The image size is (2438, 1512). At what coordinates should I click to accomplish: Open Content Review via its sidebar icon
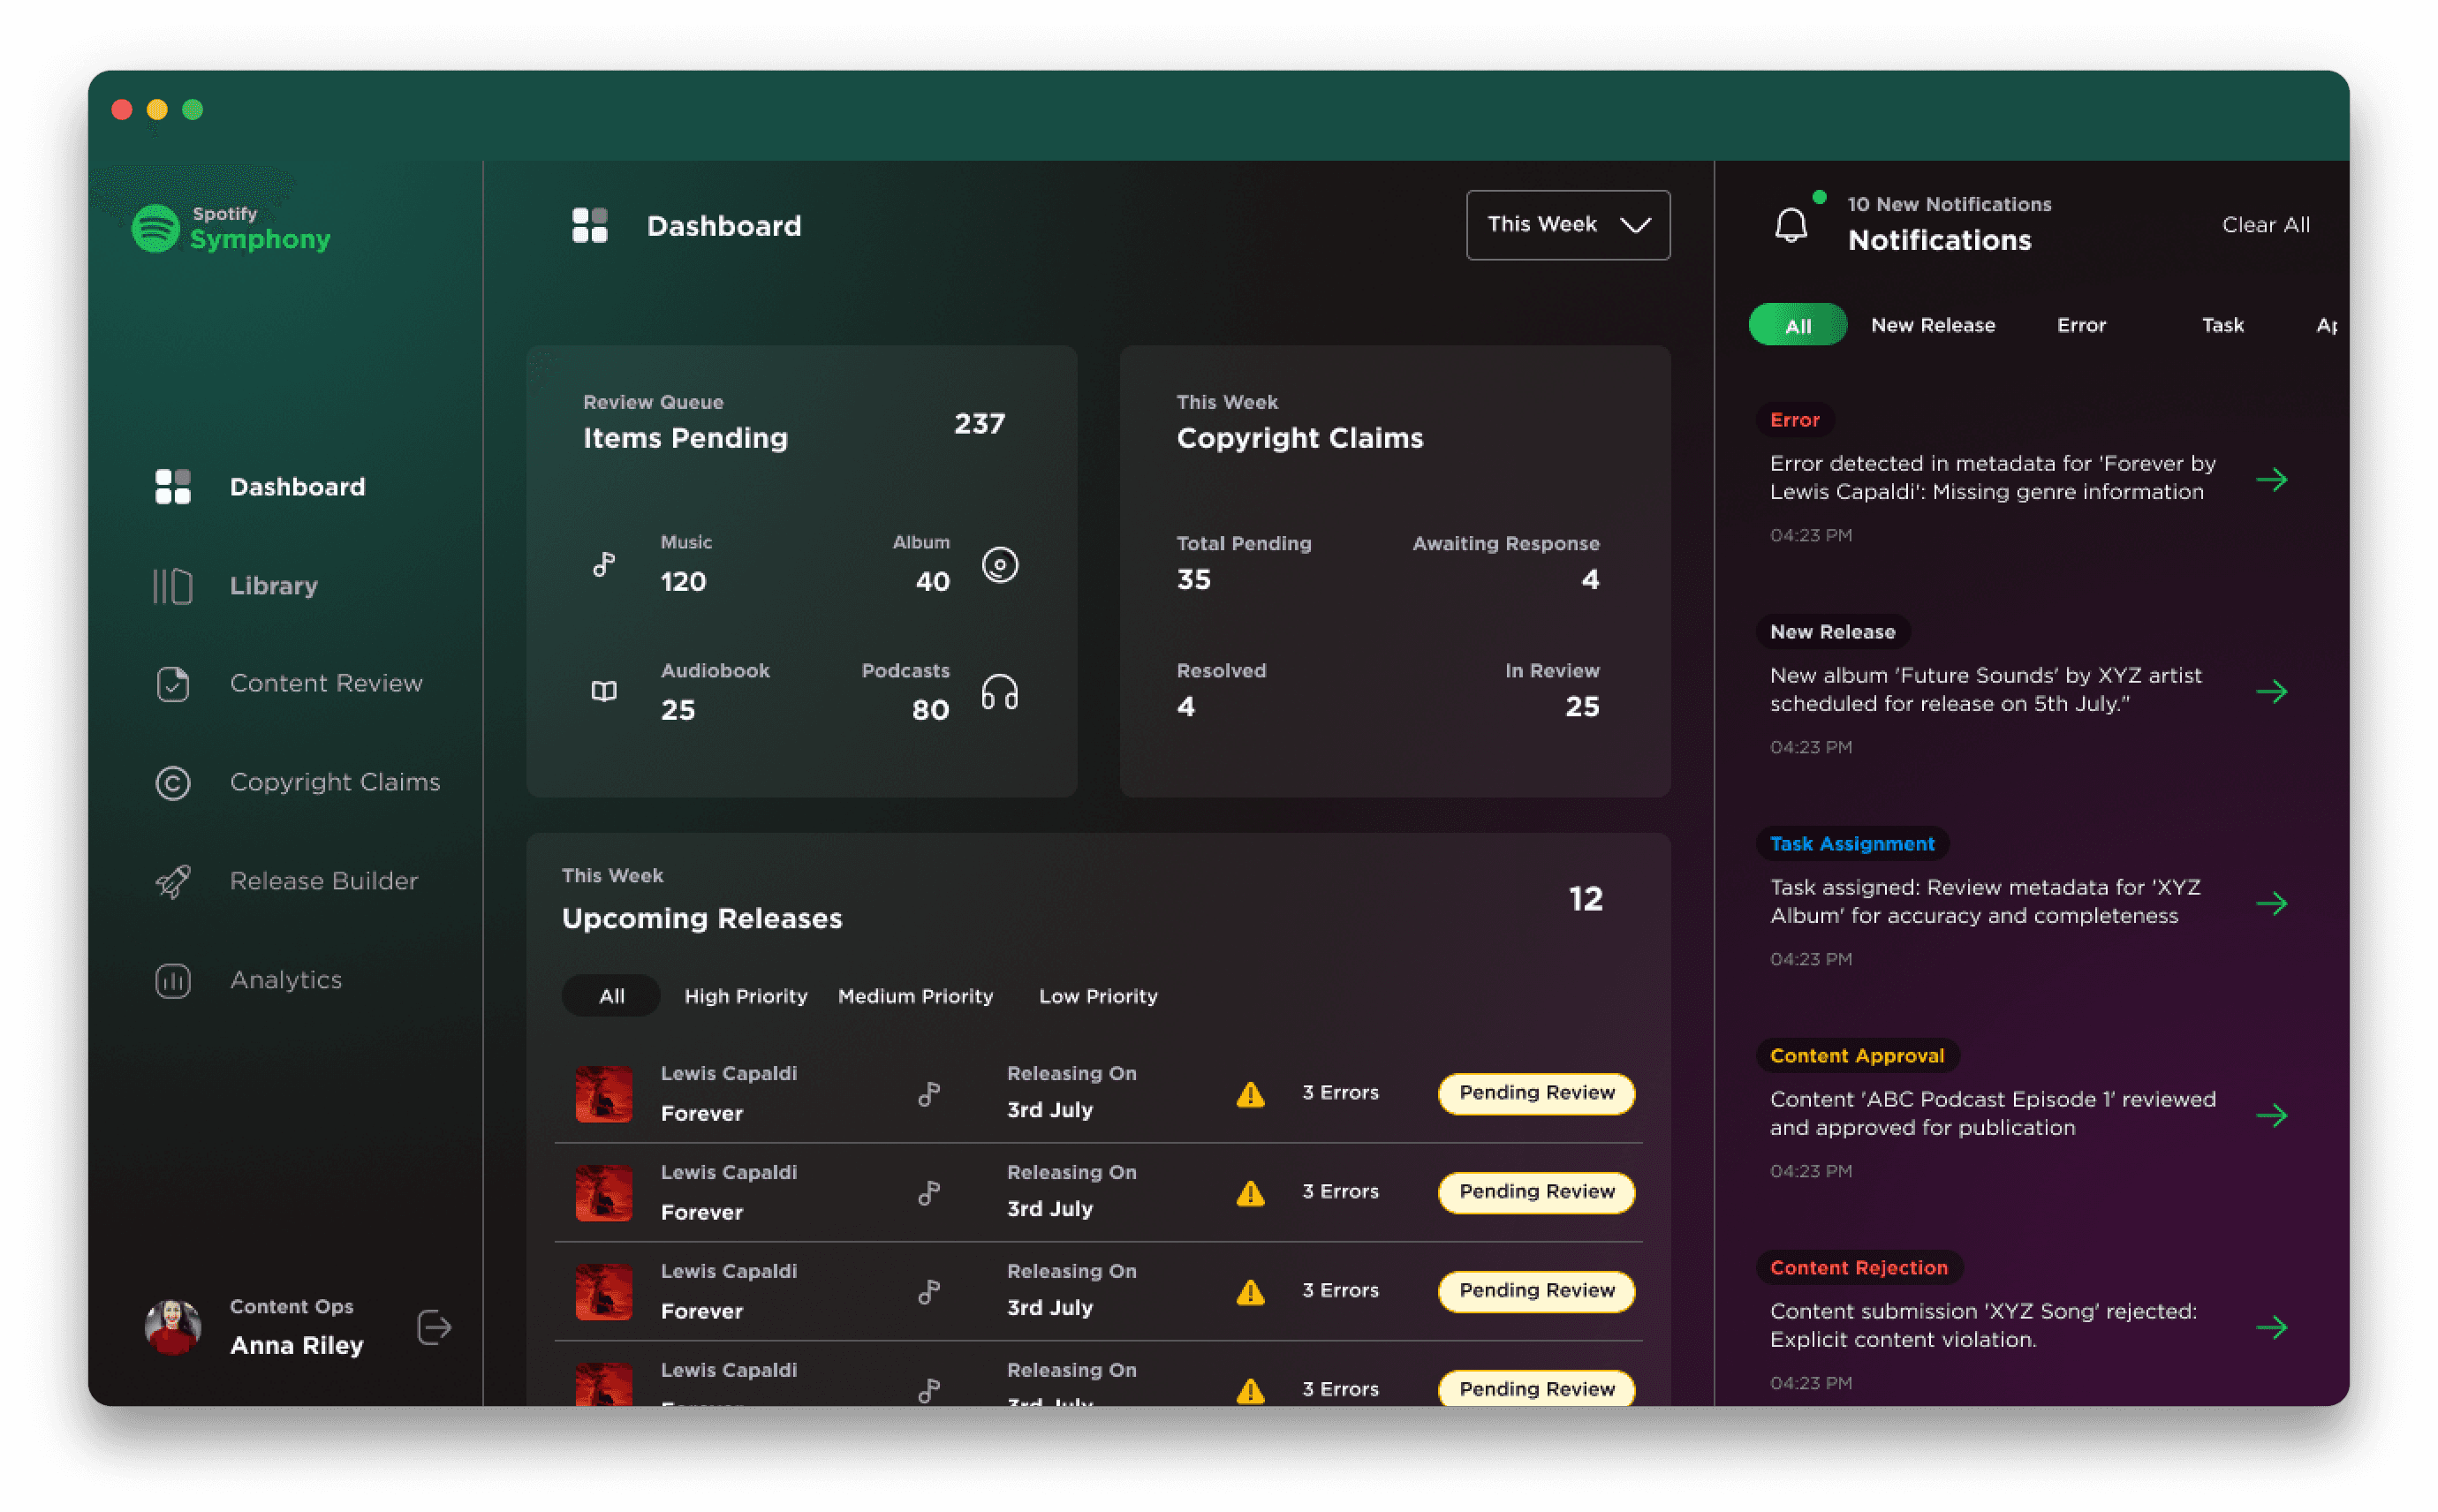click(x=172, y=684)
